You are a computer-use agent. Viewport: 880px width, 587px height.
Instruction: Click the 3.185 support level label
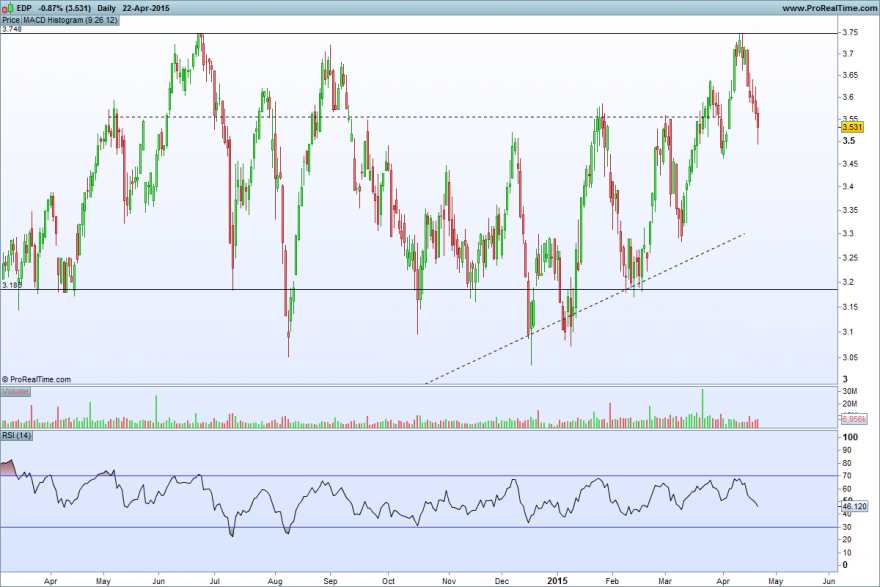(11, 285)
